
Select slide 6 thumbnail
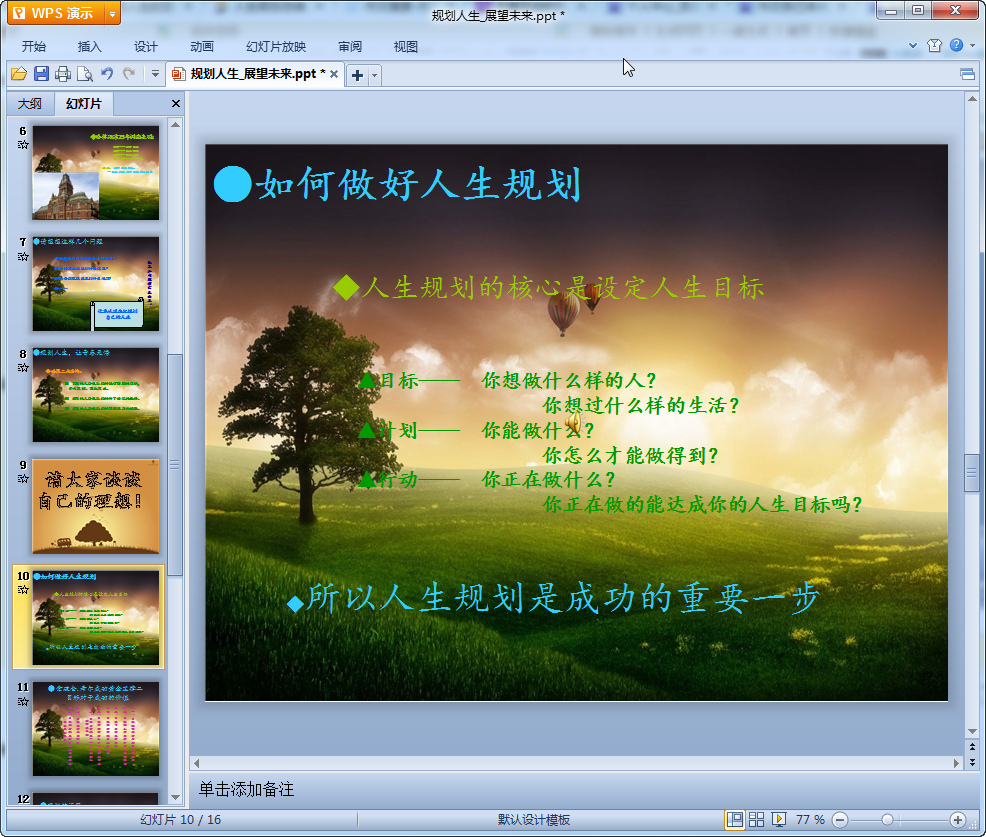pyautogui.click(x=96, y=172)
